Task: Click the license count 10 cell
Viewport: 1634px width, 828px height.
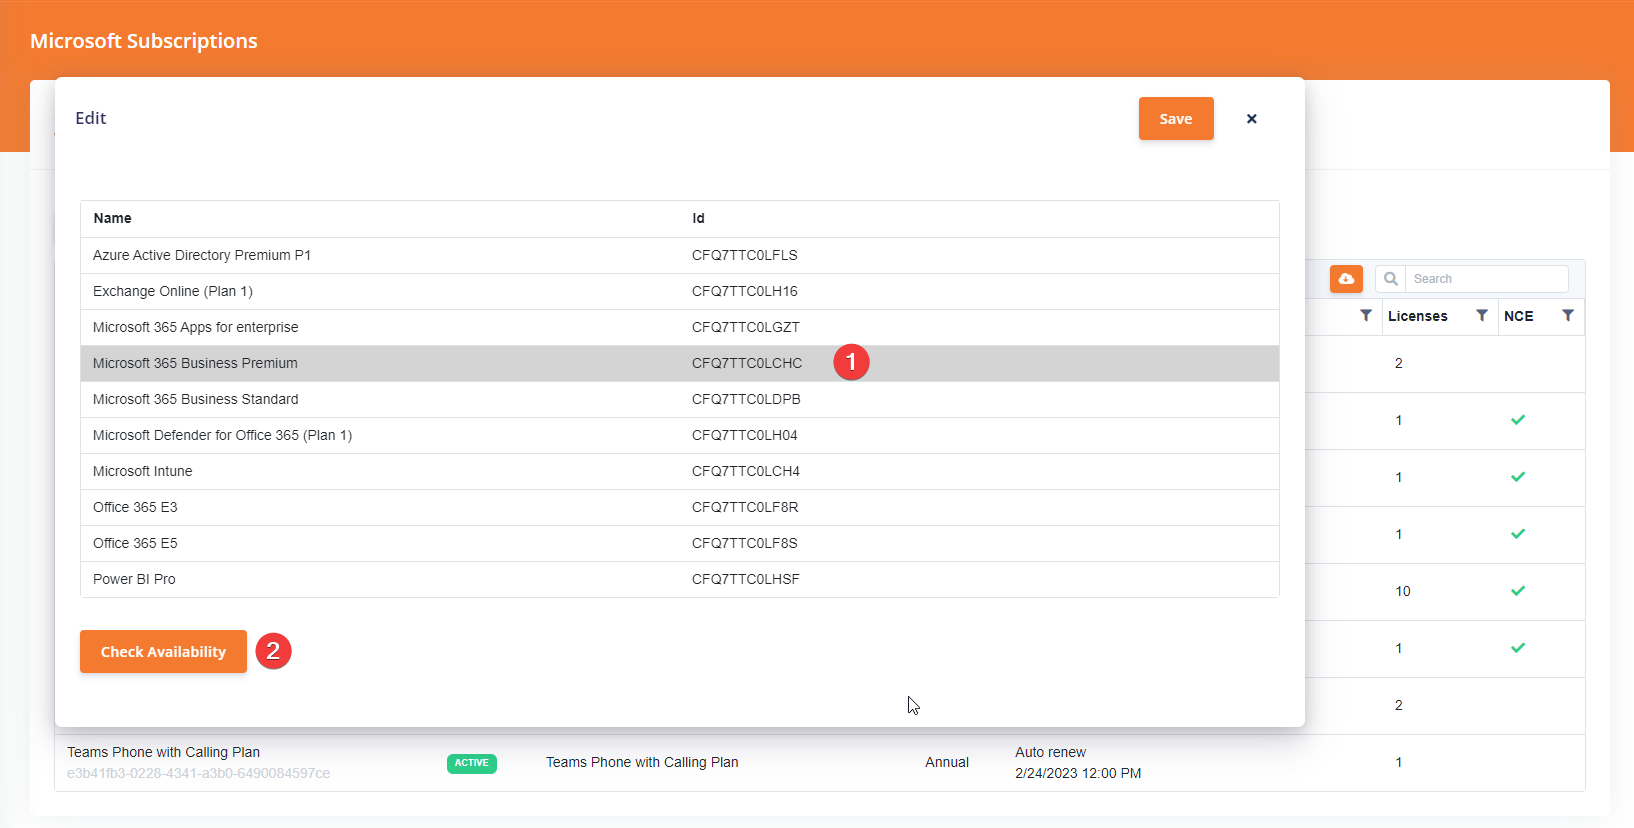Action: 1403,591
